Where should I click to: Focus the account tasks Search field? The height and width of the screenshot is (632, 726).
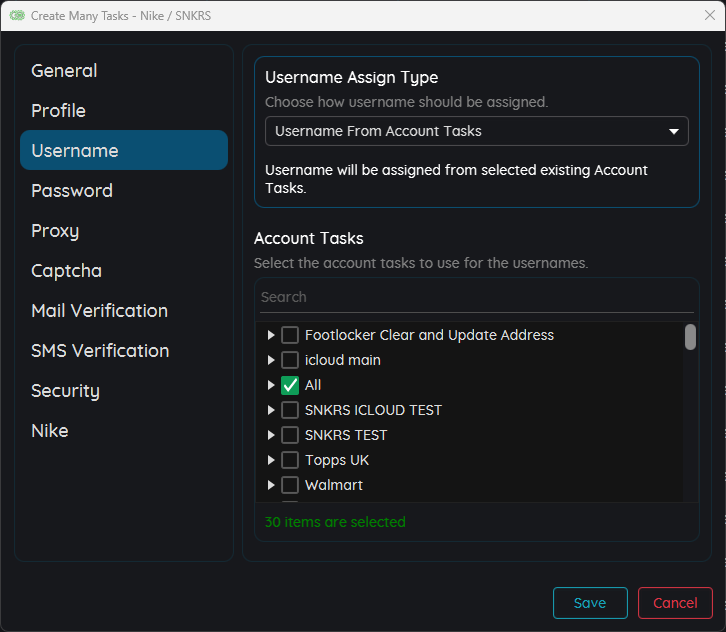476,297
